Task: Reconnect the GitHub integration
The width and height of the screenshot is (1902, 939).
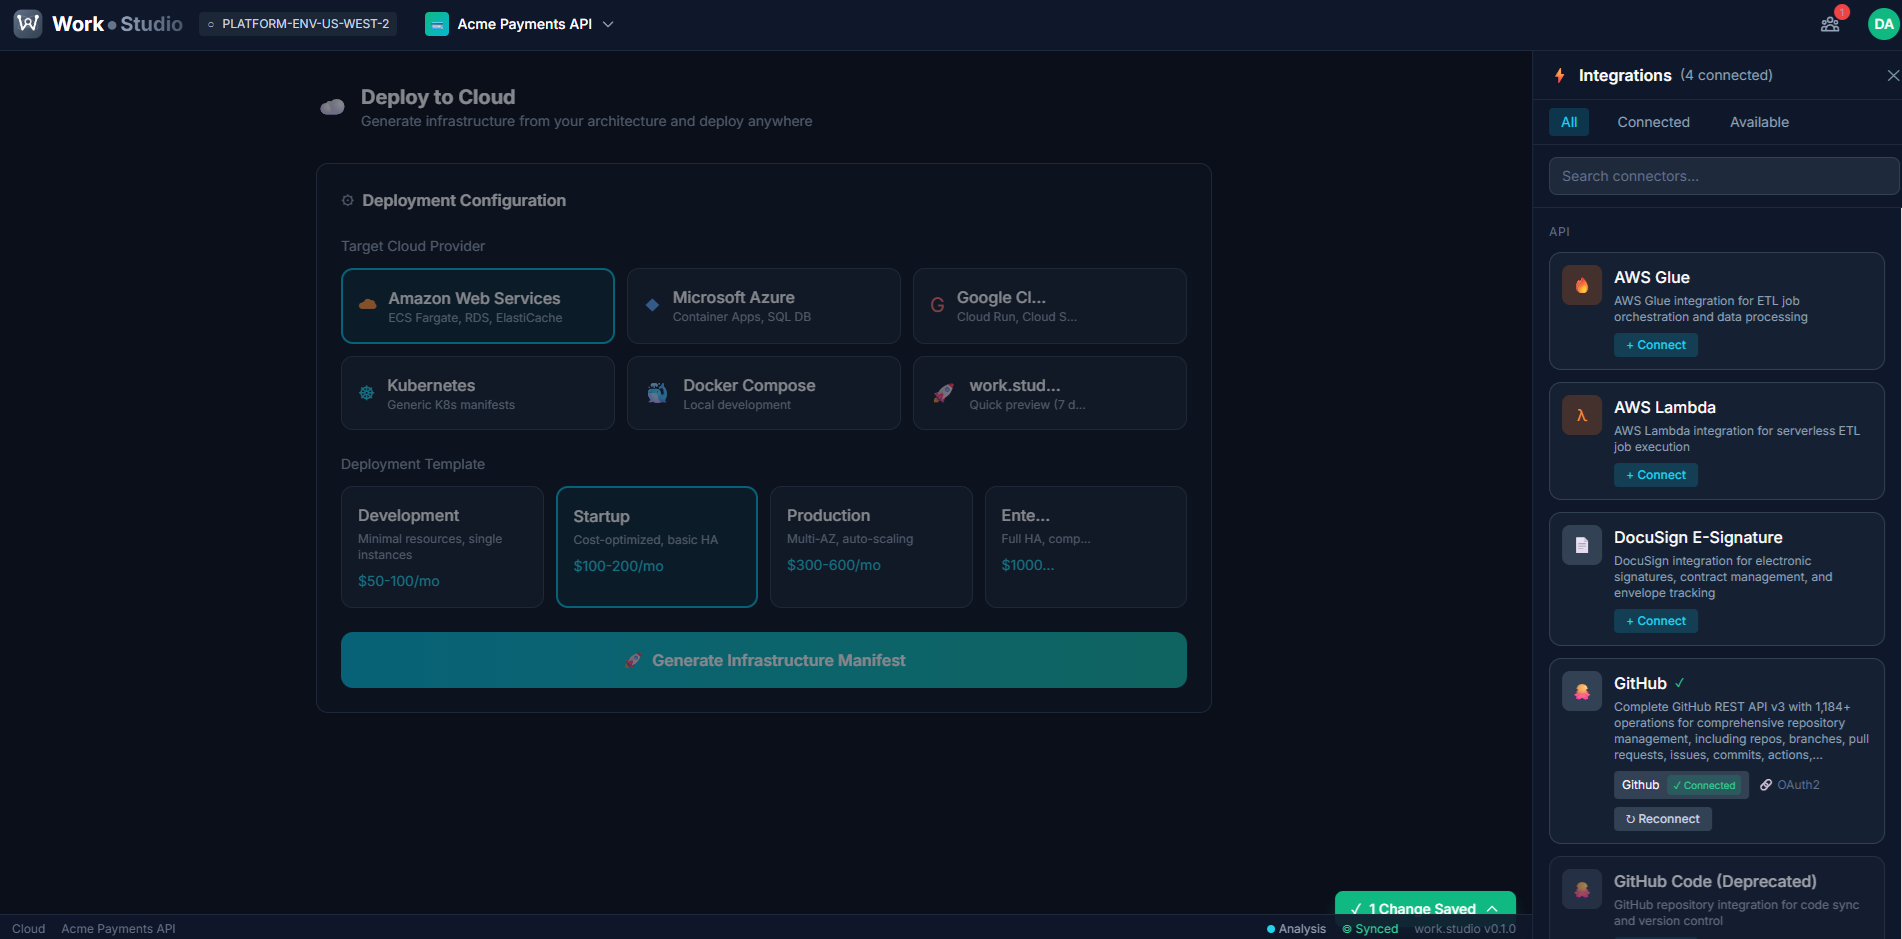Action: pos(1662,819)
